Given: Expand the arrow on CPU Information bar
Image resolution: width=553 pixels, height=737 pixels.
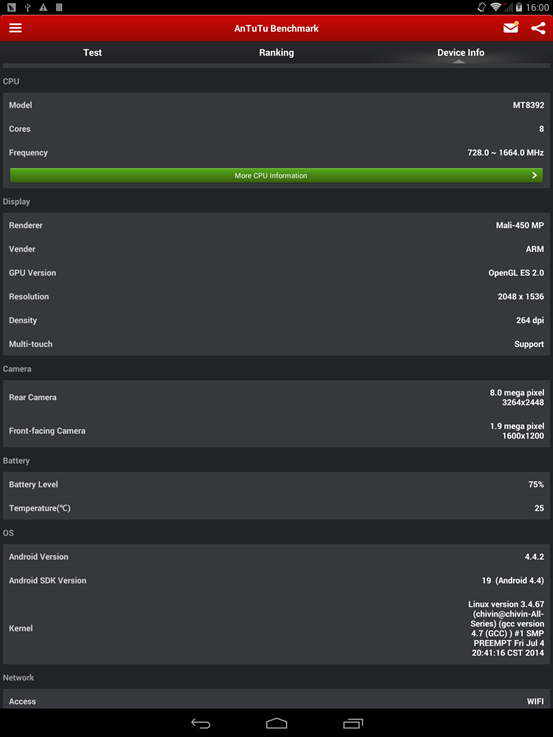Looking at the screenshot, I should point(534,175).
